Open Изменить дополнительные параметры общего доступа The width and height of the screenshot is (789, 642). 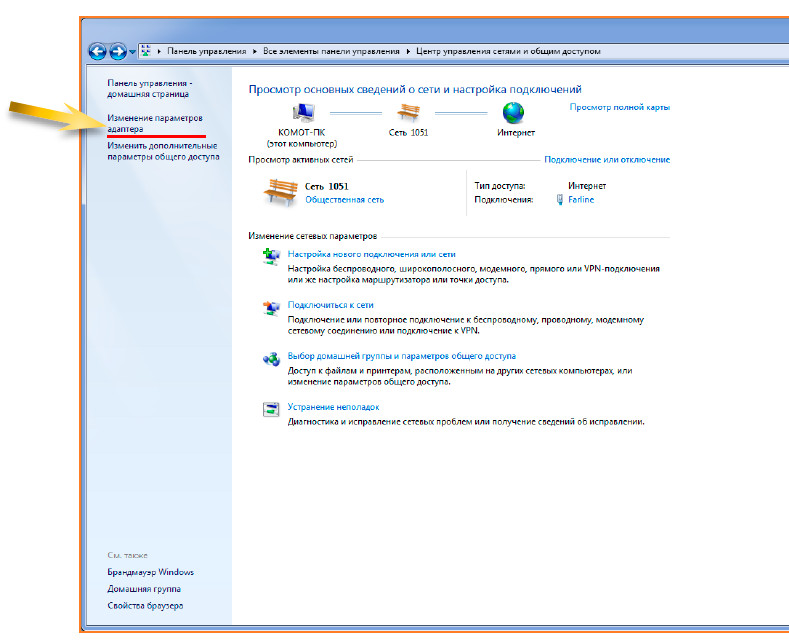point(162,151)
